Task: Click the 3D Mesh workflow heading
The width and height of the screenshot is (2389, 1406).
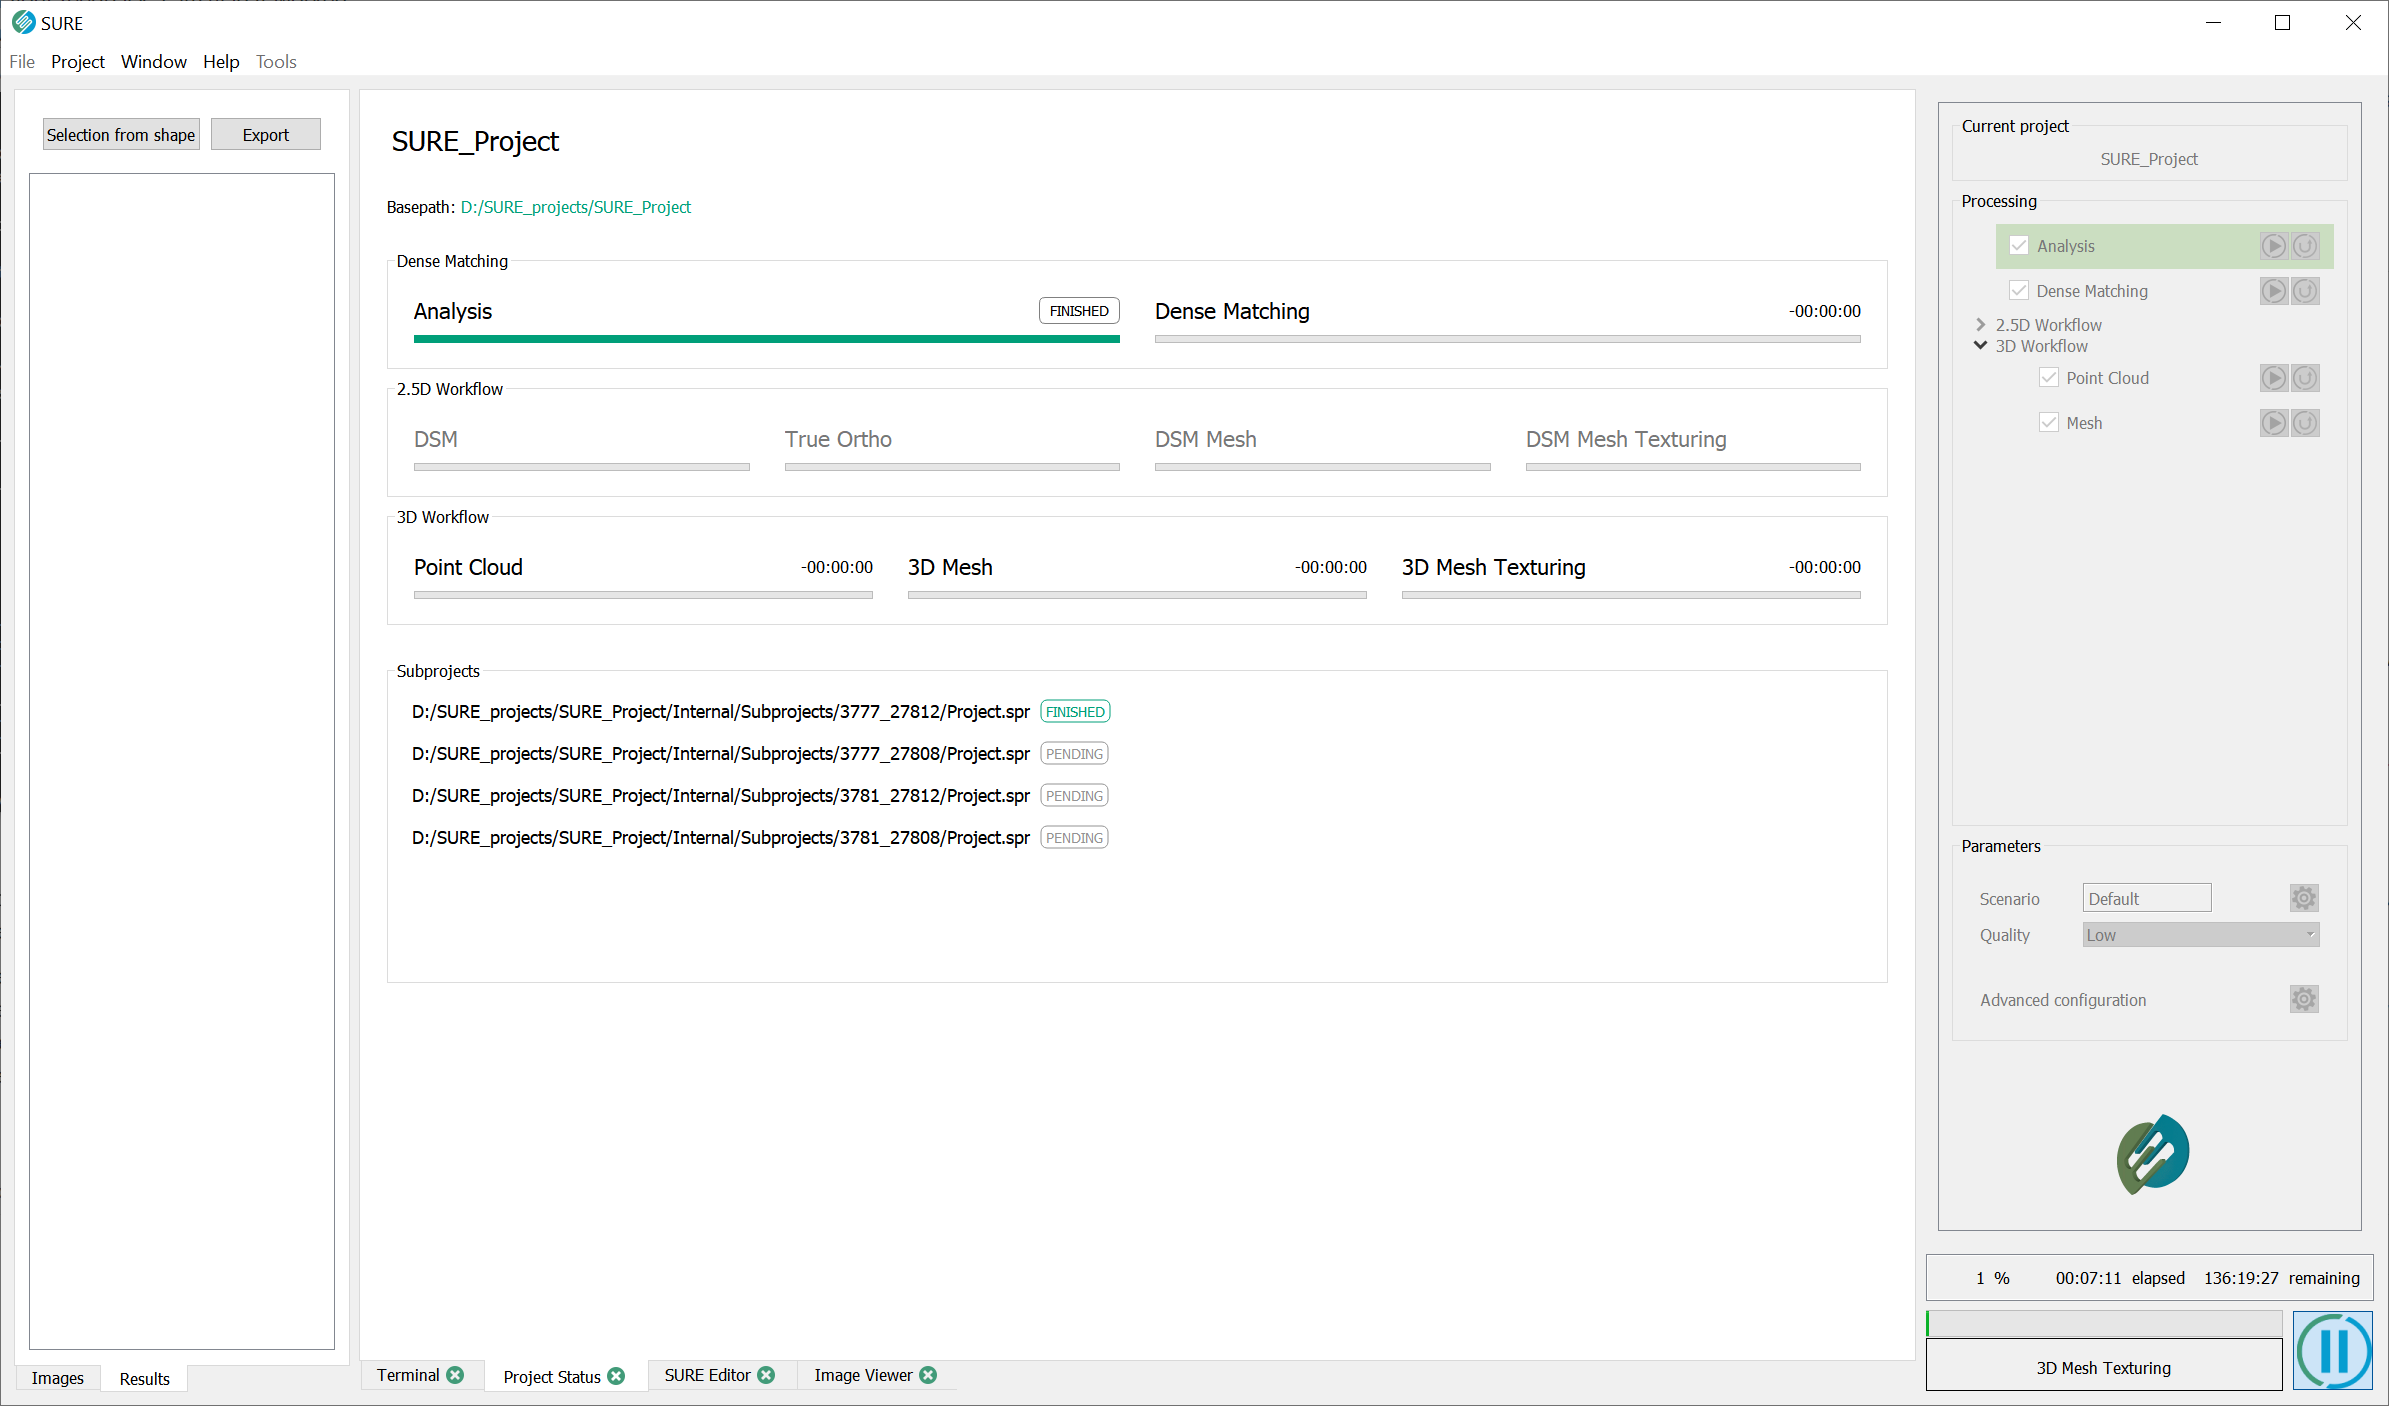Action: tap(950, 567)
